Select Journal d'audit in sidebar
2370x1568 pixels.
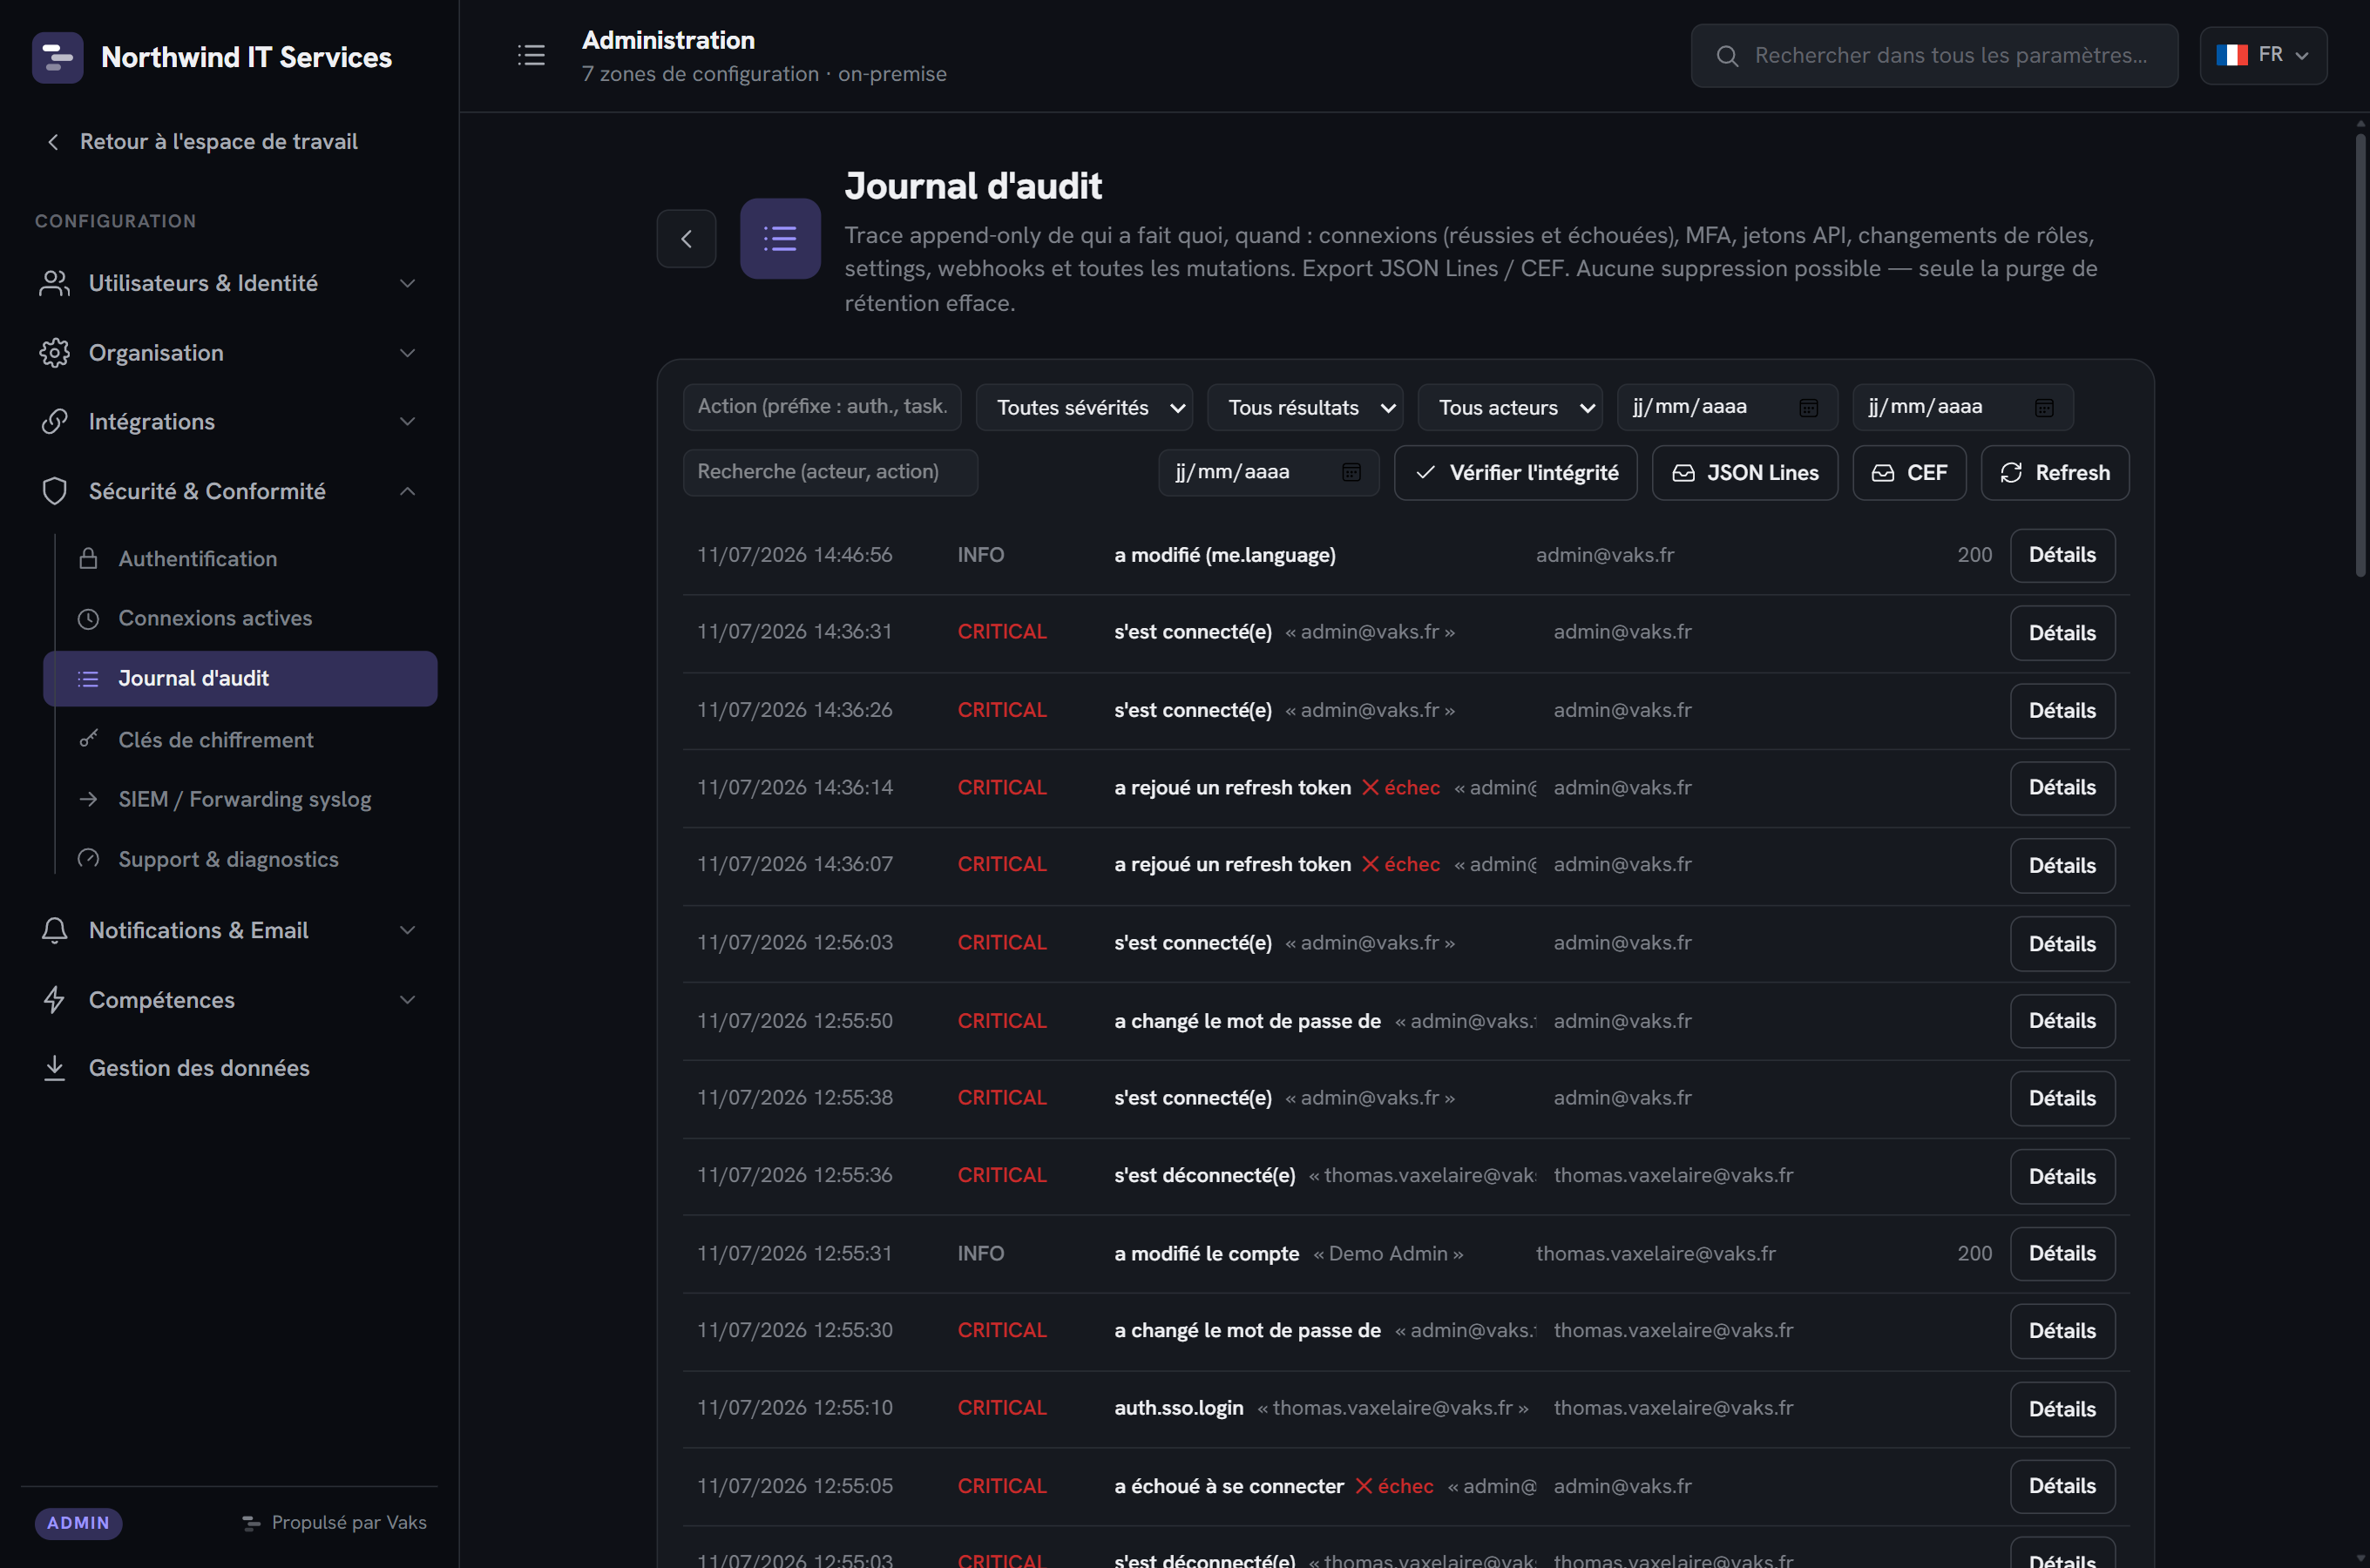[240, 678]
